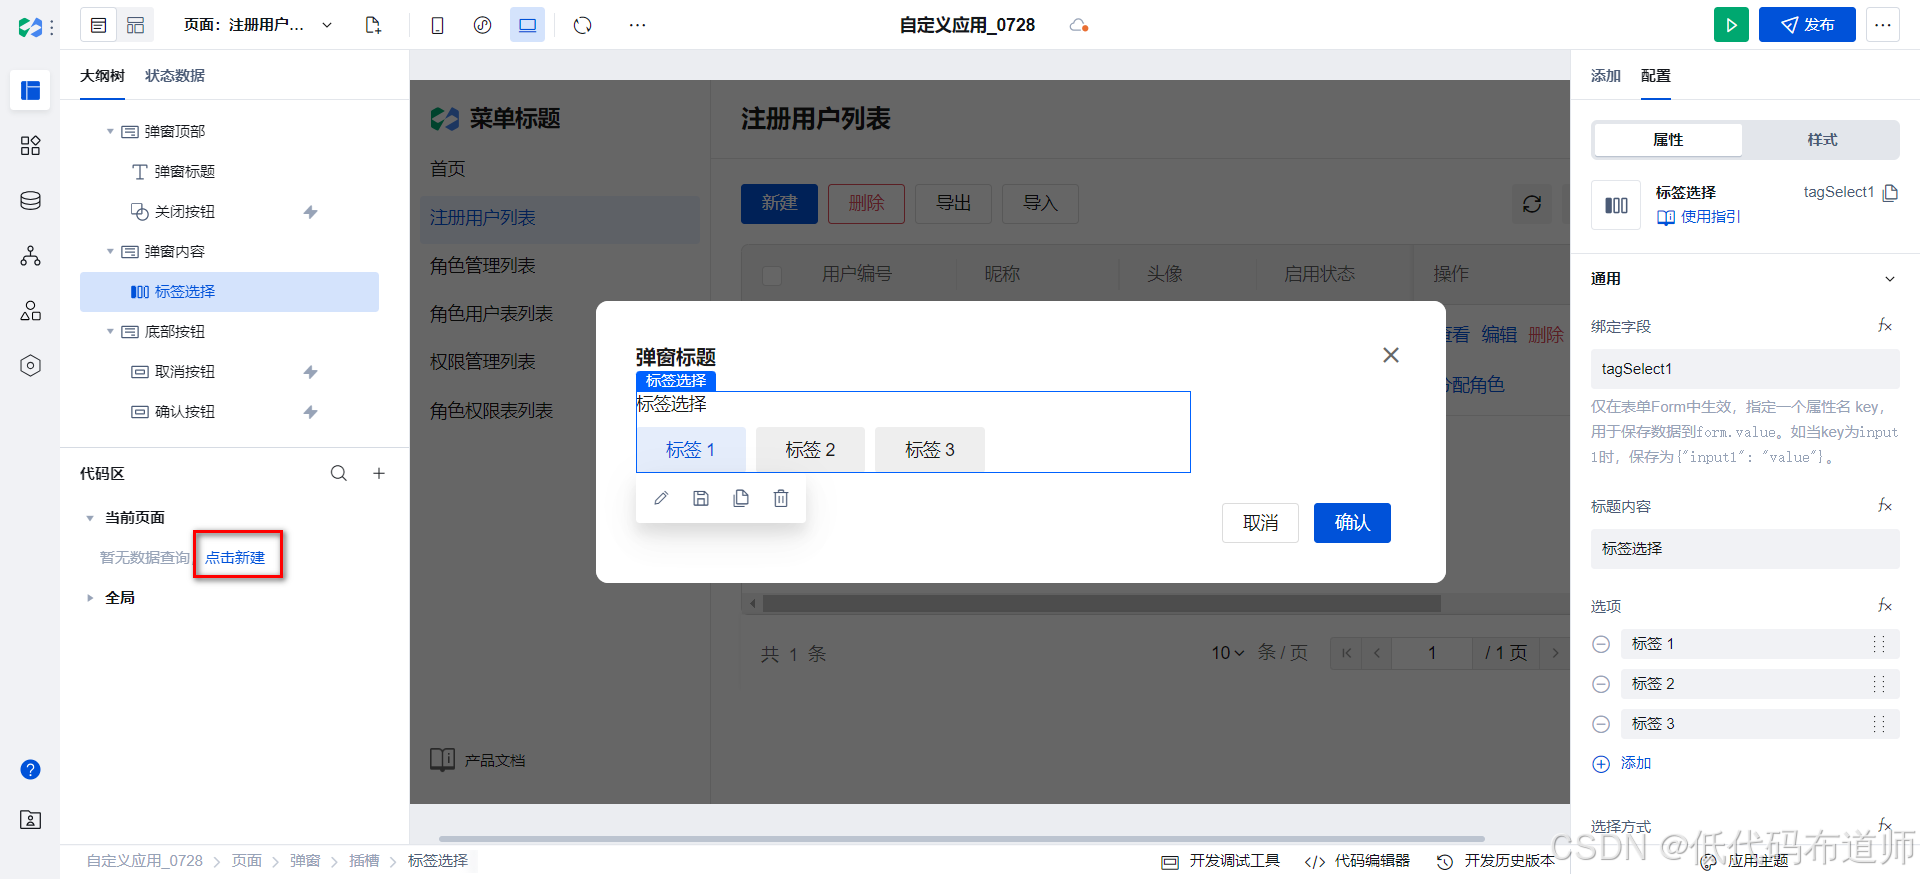Image resolution: width=1920 pixels, height=879 pixels.
Task: Click the new page file icon
Action: coord(373,25)
